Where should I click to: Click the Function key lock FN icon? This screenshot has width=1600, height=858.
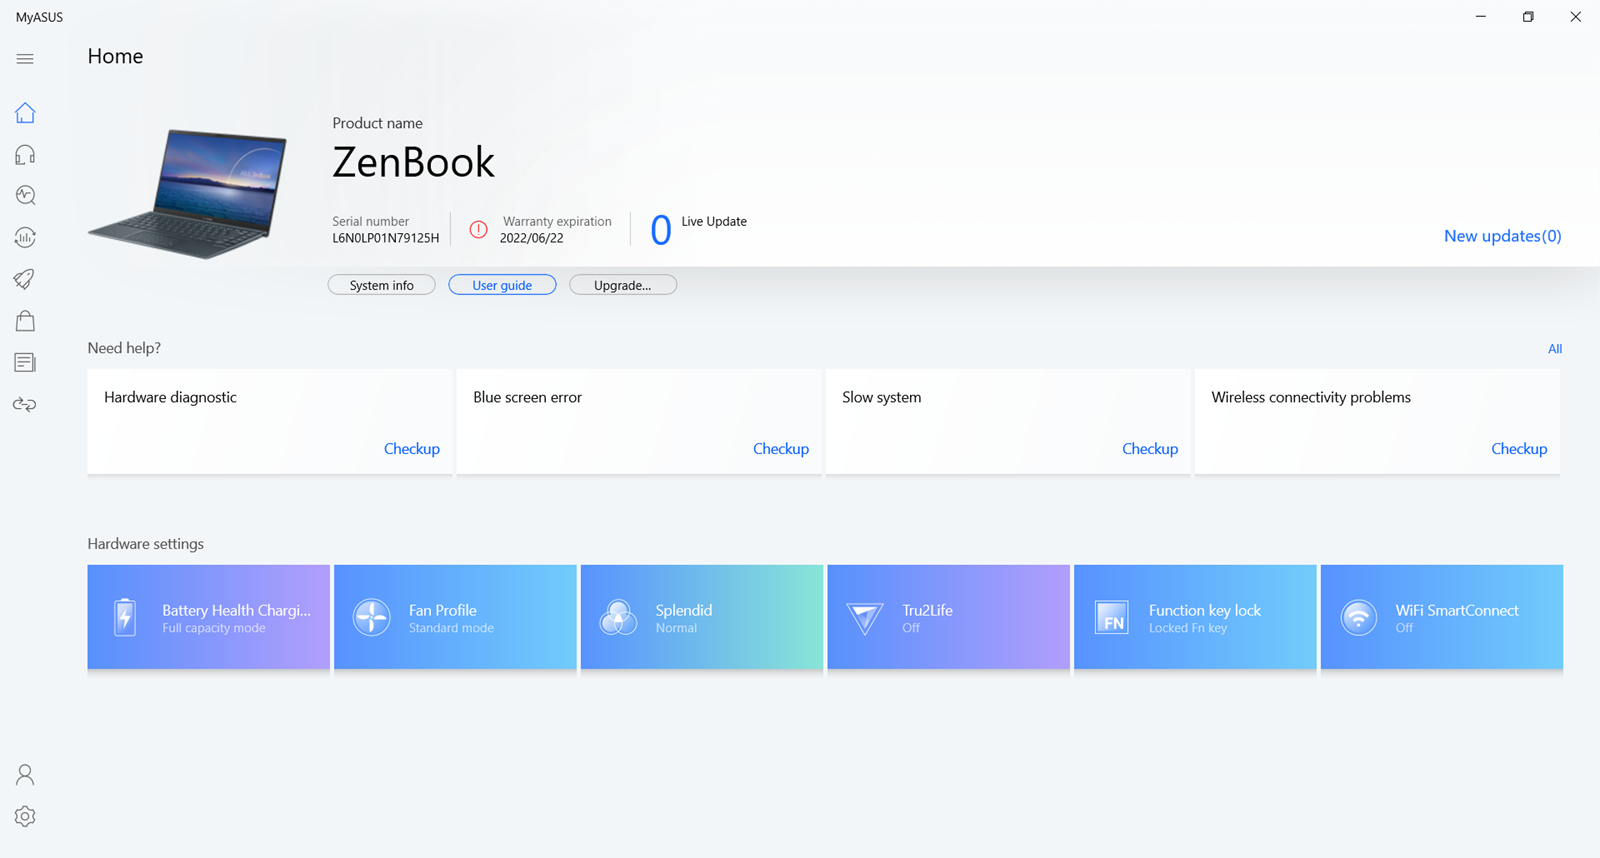tap(1112, 617)
